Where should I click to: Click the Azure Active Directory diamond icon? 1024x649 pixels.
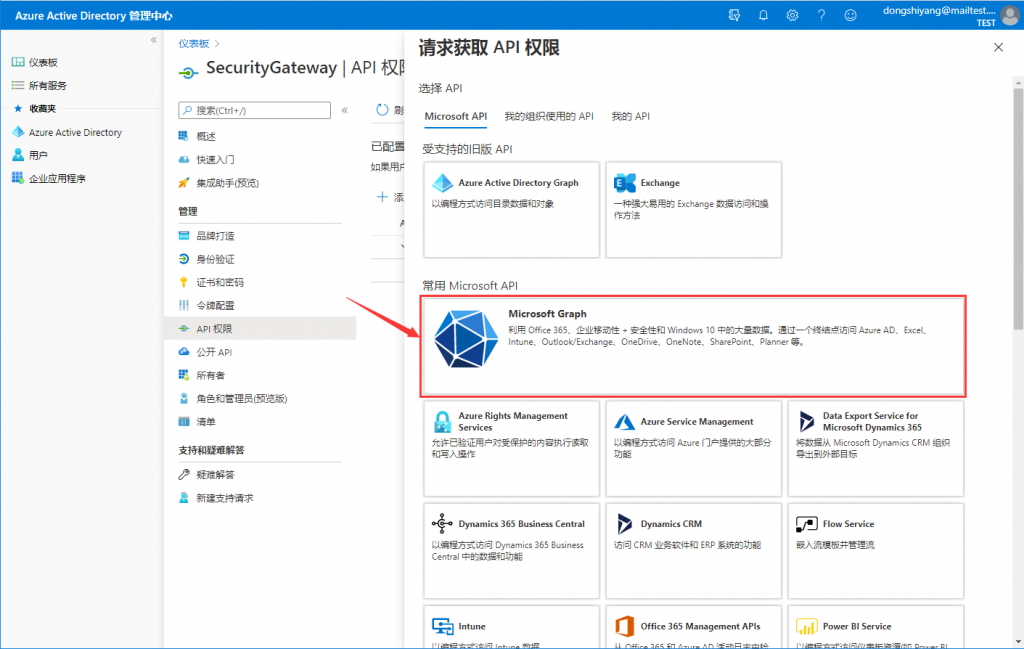(x=18, y=132)
